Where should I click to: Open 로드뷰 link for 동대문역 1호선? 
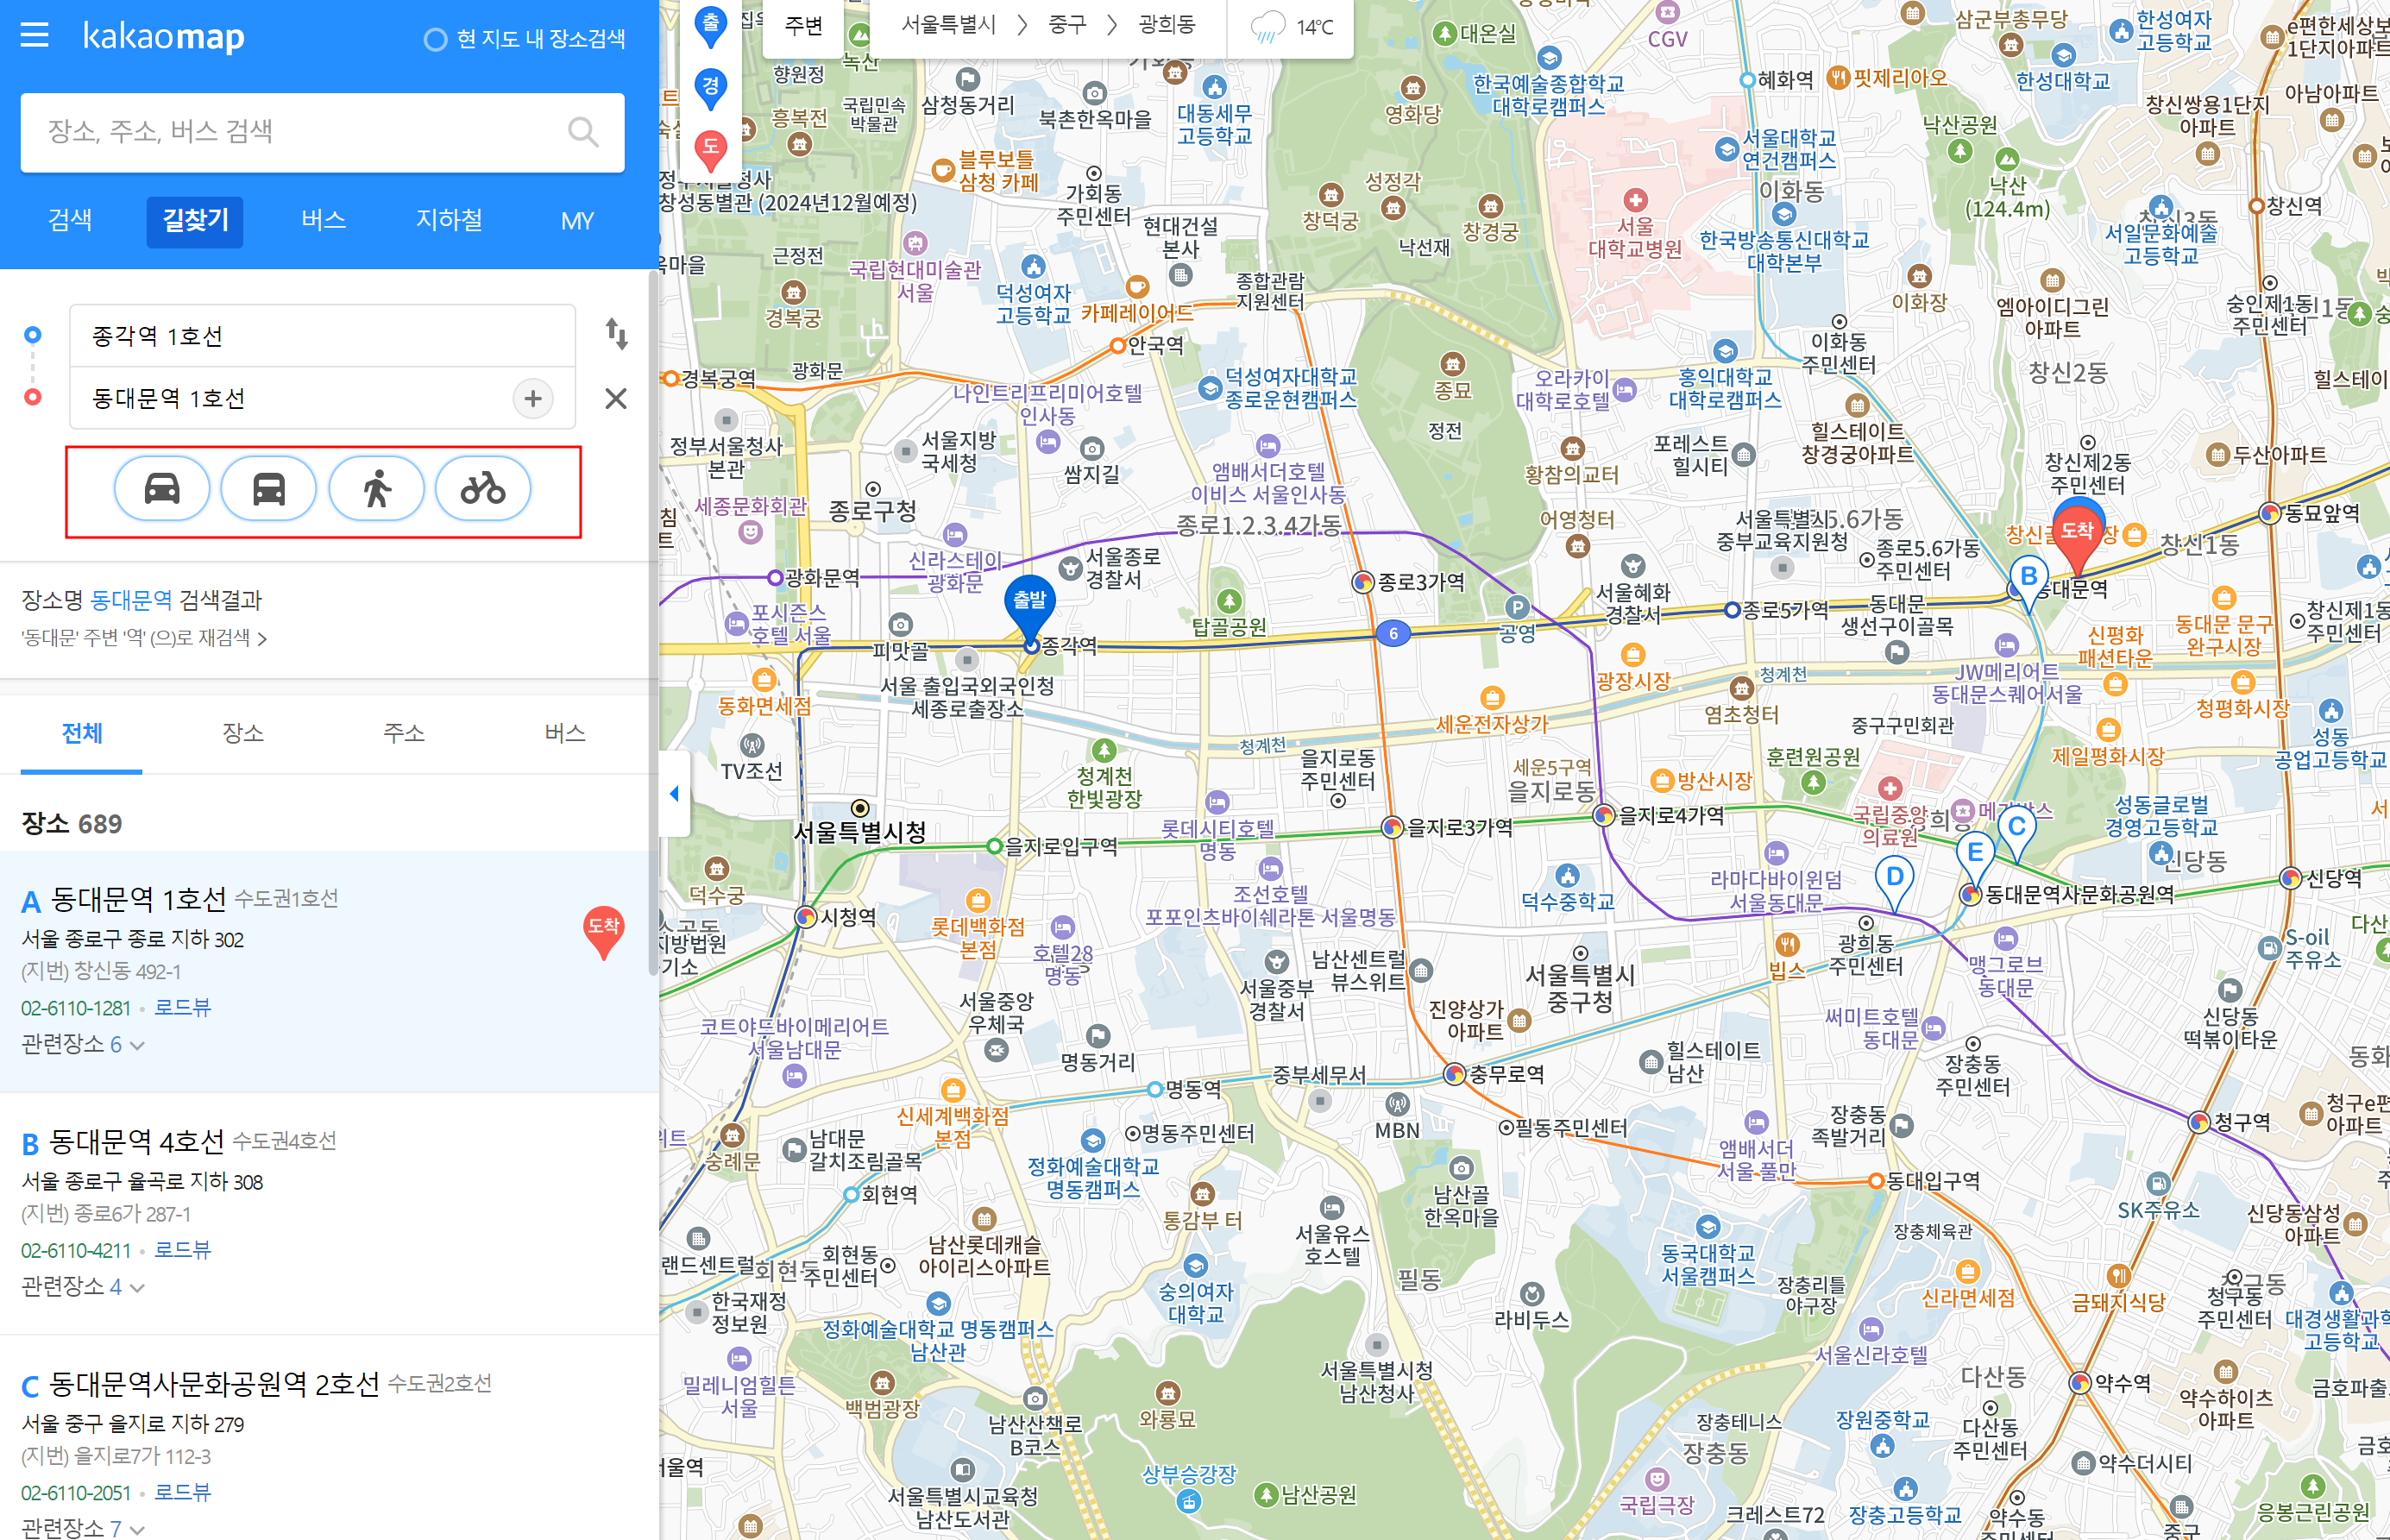[x=182, y=1008]
